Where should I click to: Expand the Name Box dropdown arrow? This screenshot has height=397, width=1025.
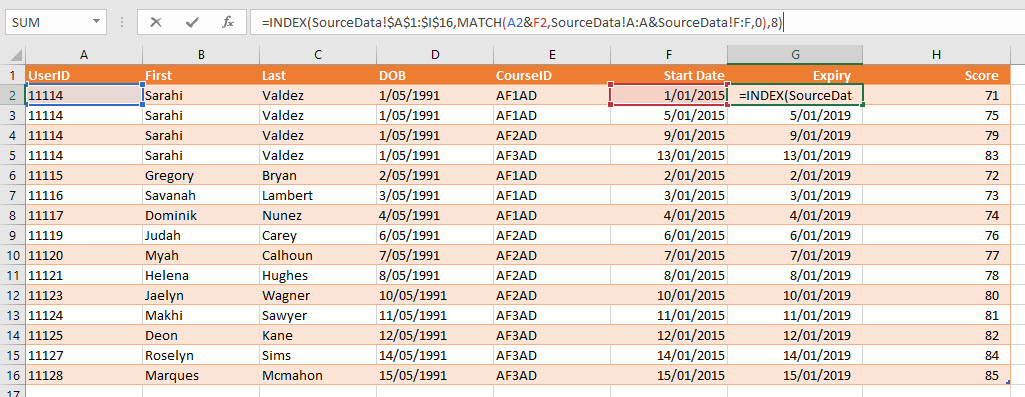tap(97, 22)
